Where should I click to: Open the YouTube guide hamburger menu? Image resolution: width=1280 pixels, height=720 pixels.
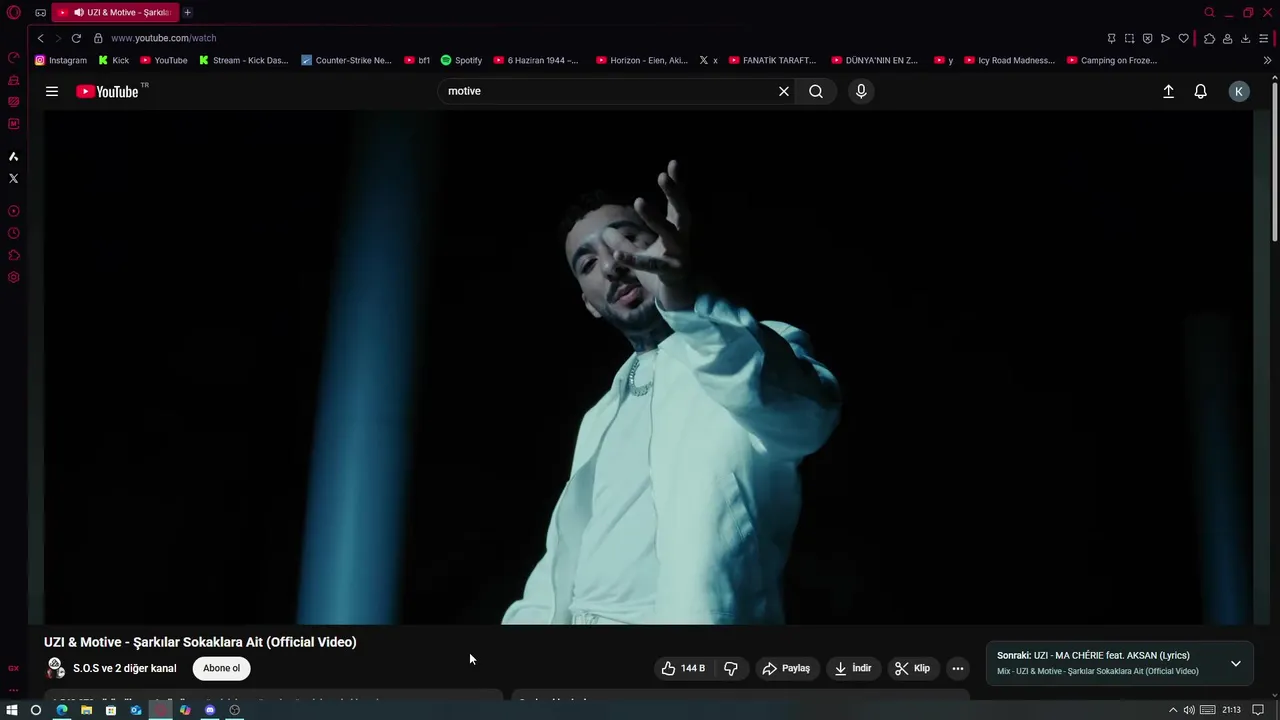click(x=52, y=91)
